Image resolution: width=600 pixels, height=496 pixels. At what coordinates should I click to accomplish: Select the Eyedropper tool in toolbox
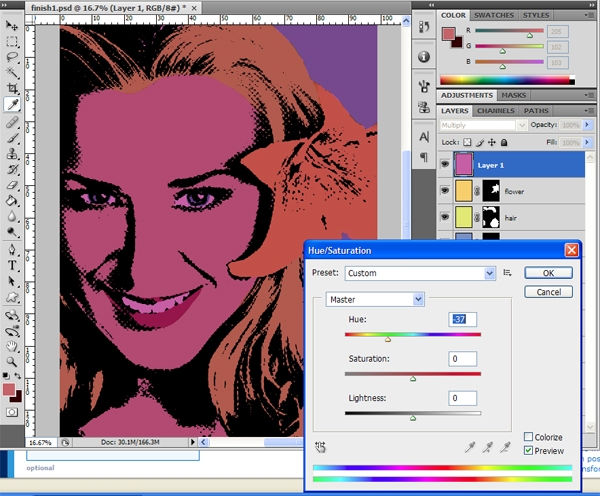(12, 104)
